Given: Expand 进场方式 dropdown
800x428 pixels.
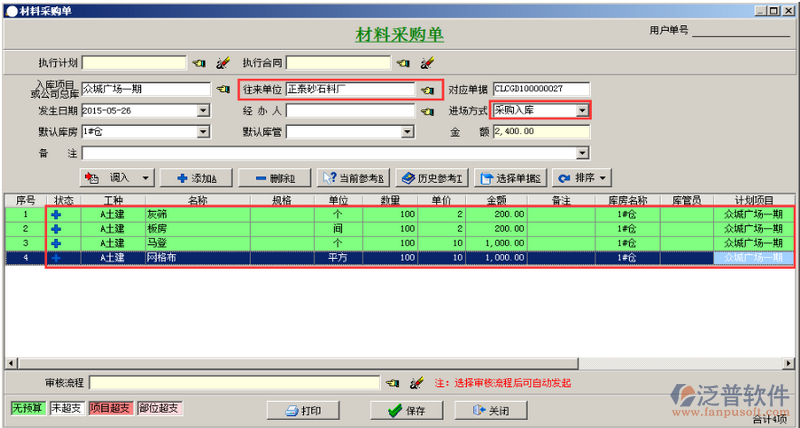Looking at the screenshot, I should [582, 110].
